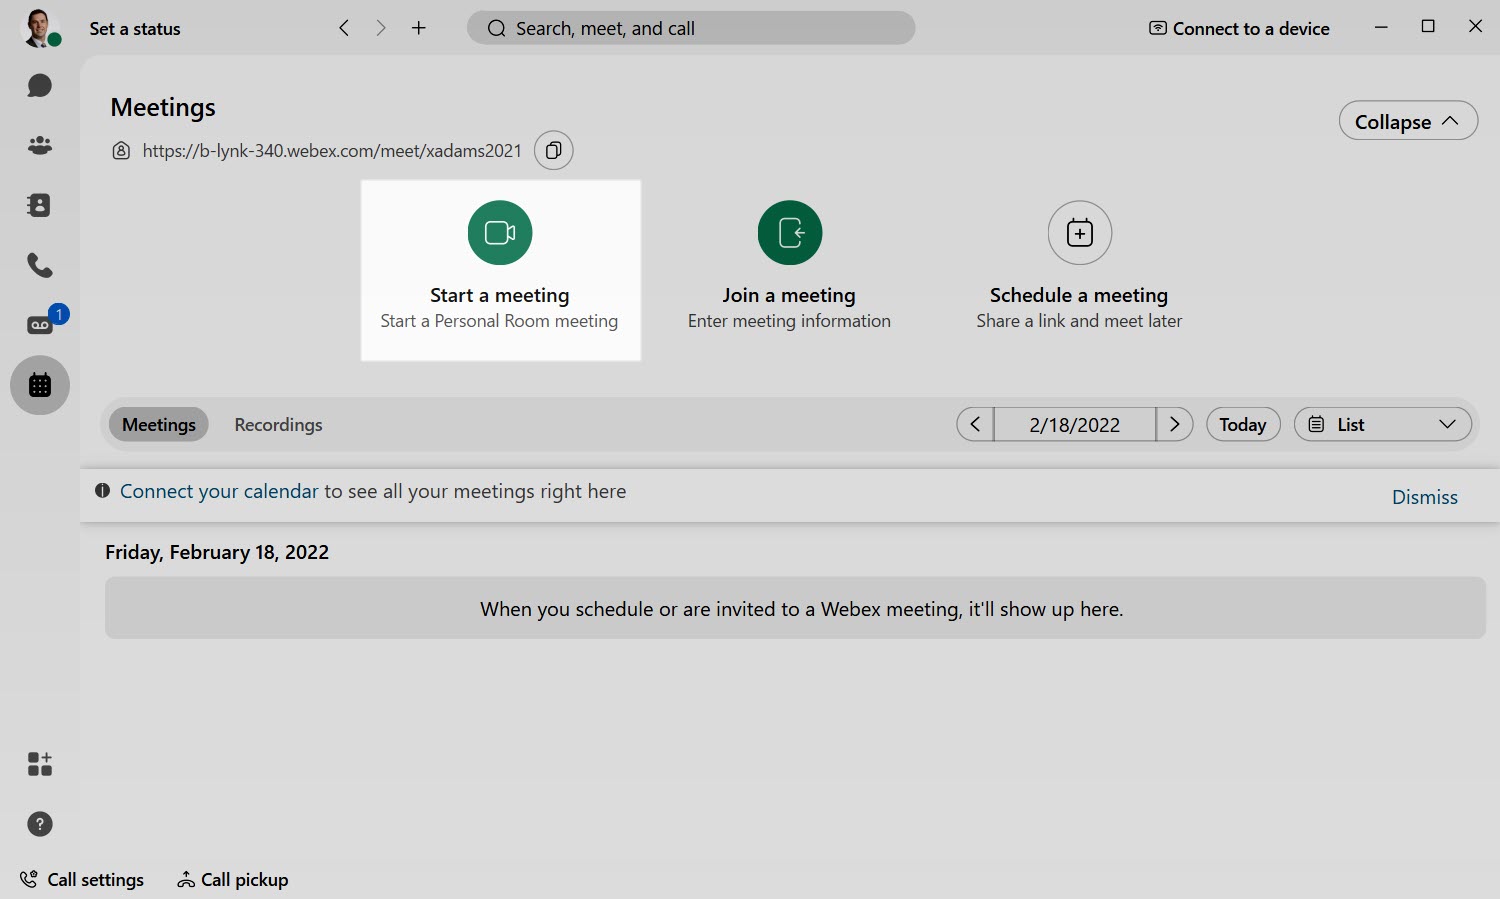Click Set a status
Image resolution: width=1500 pixels, height=899 pixels.
coord(135,29)
